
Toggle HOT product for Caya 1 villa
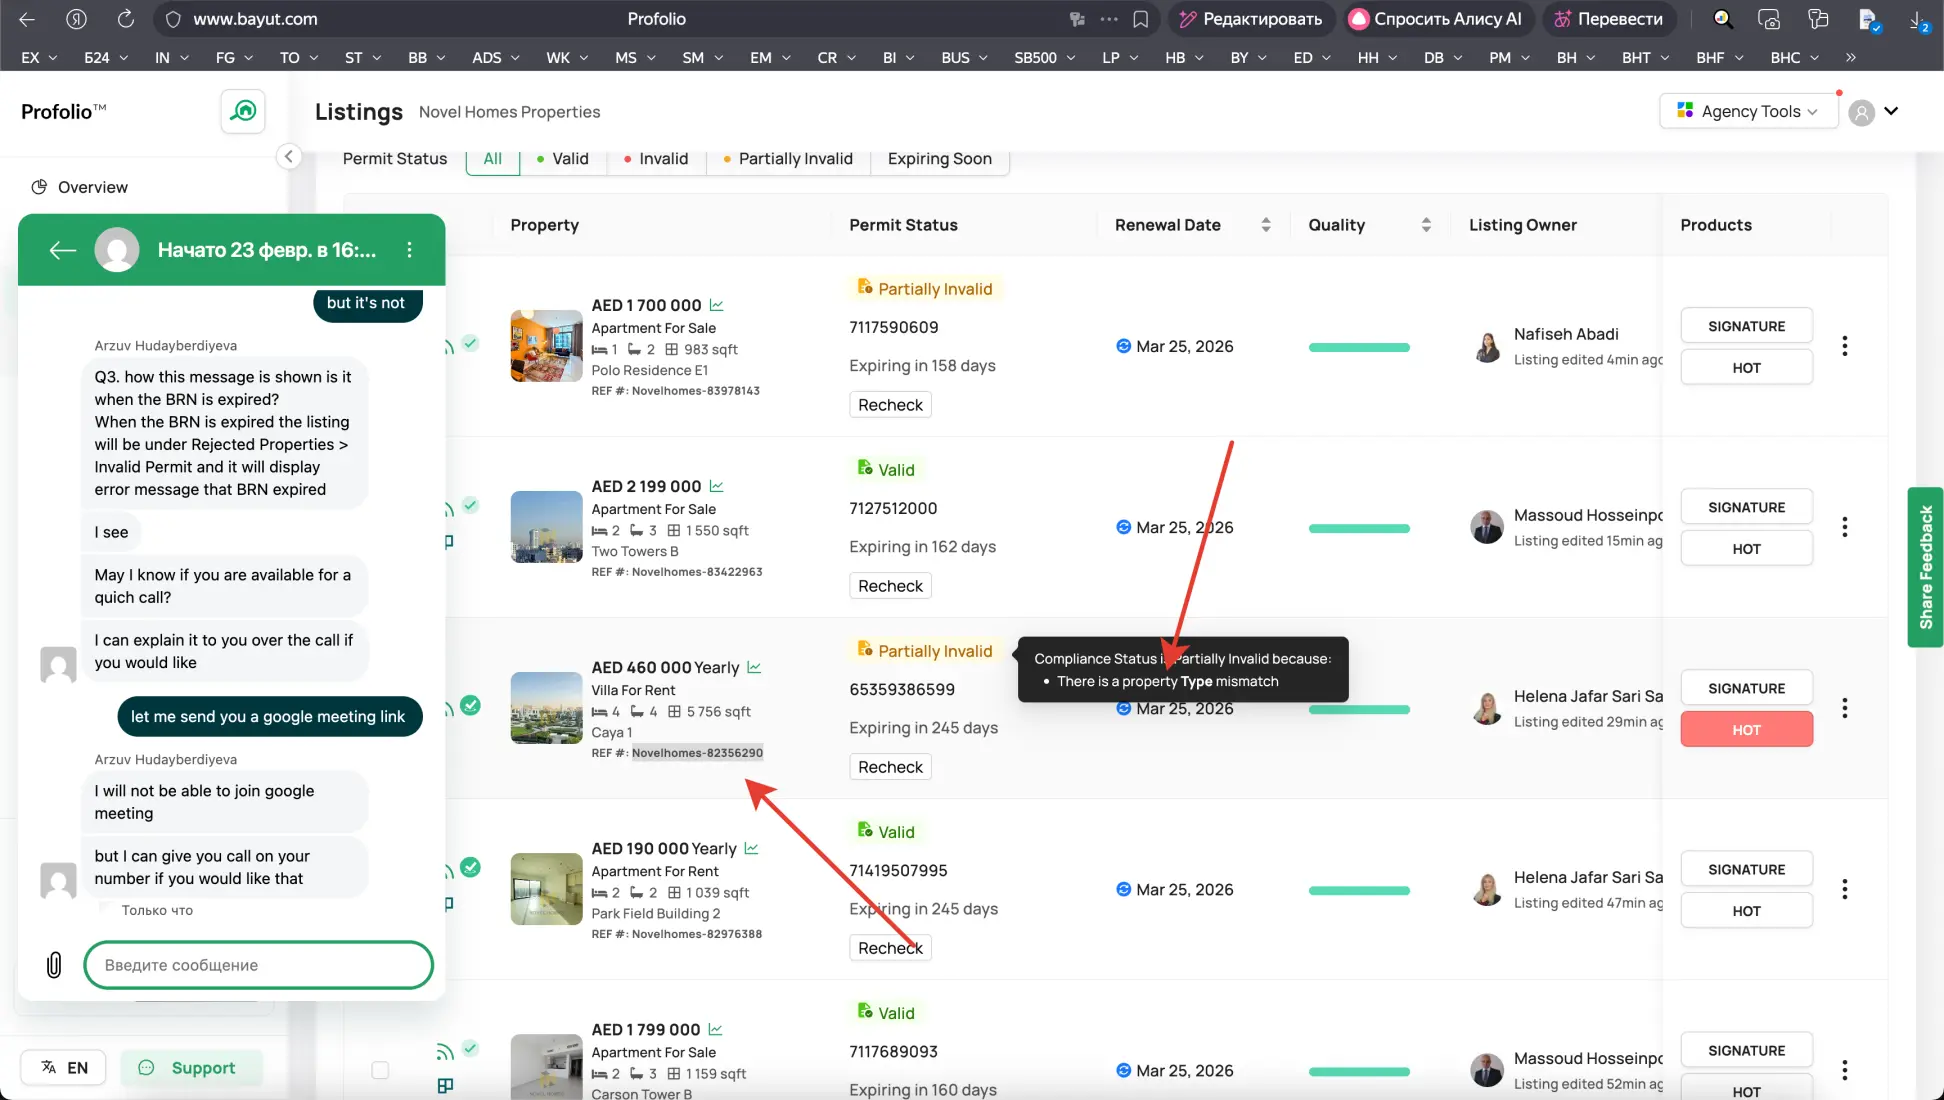1746,730
